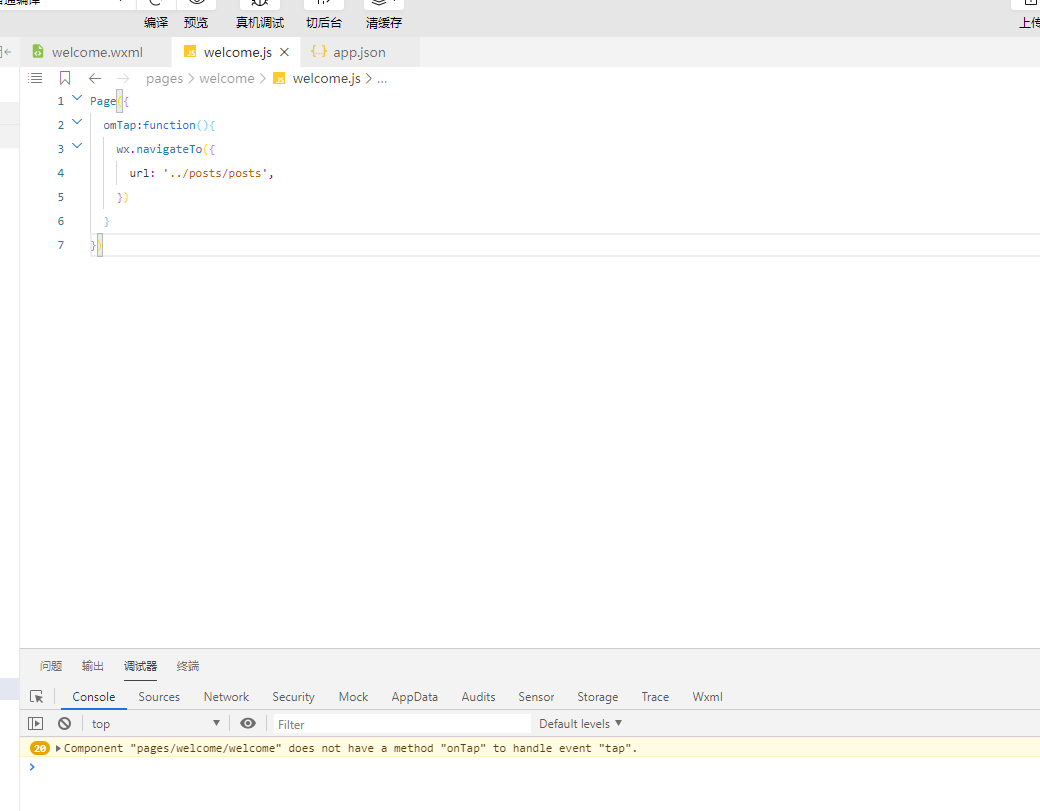Click the welcome folder breadcrumb
Image resolution: width=1040 pixels, height=811 pixels.
tap(227, 78)
